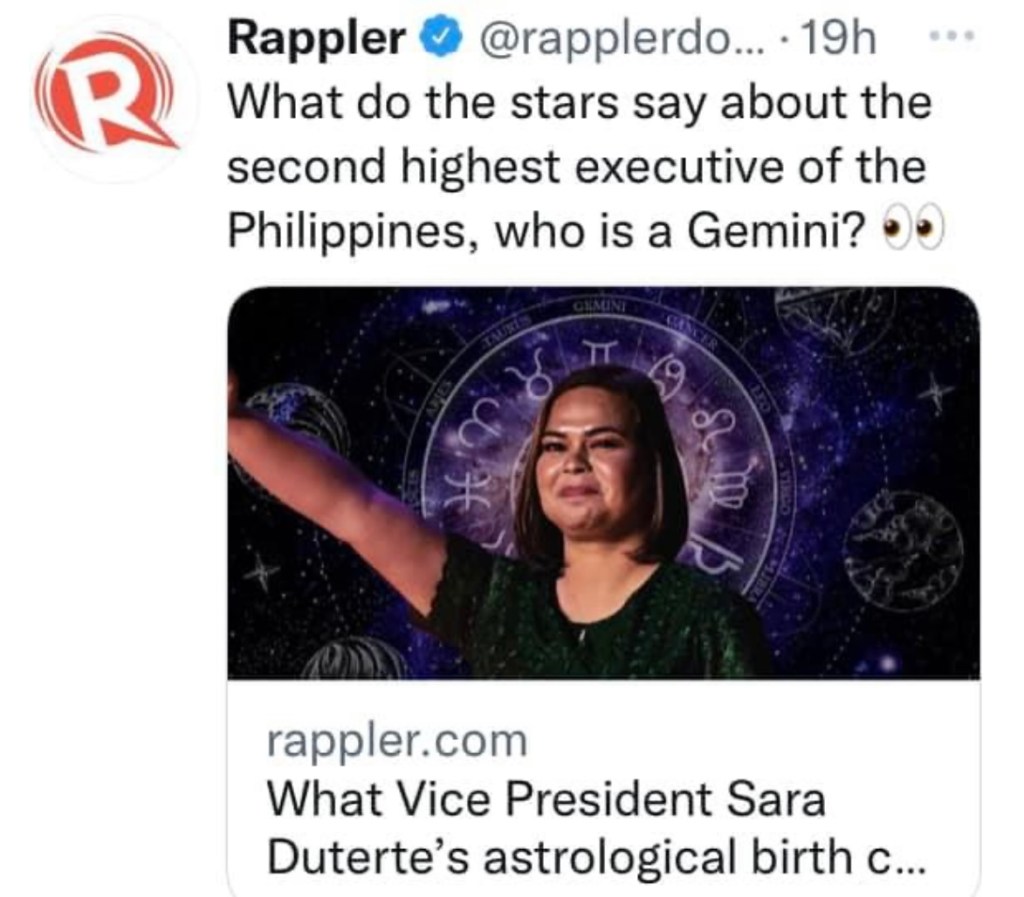Open the Rappler account name link
The height and width of the screenshot is (897, 1024).
click(316, 40)
